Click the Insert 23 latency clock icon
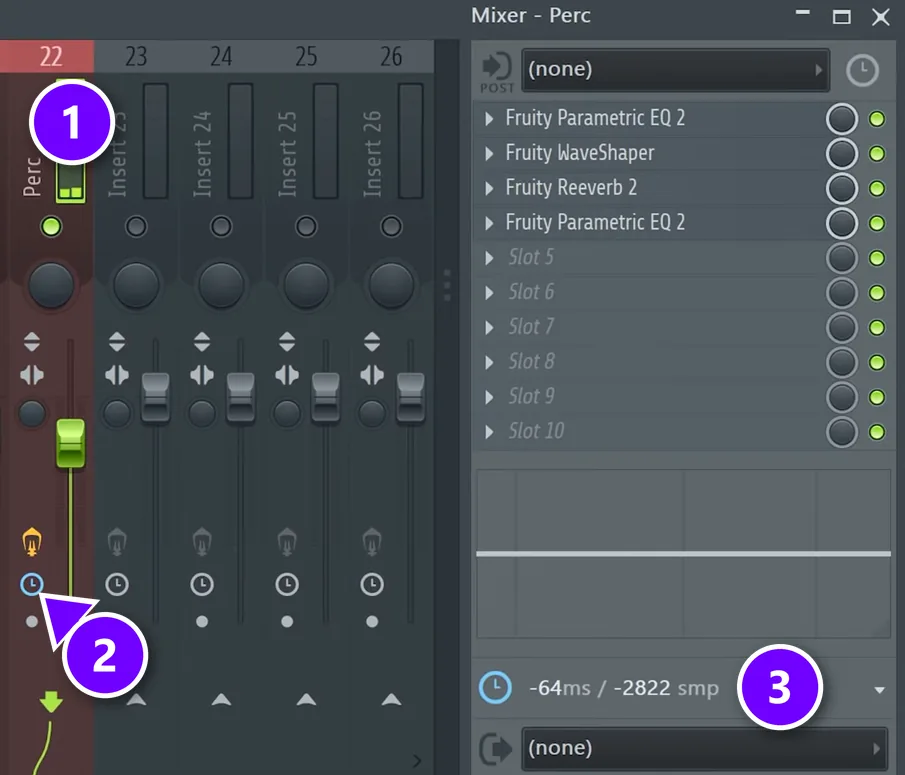This screenshot has height=775, width=905. tap(117, 585)
